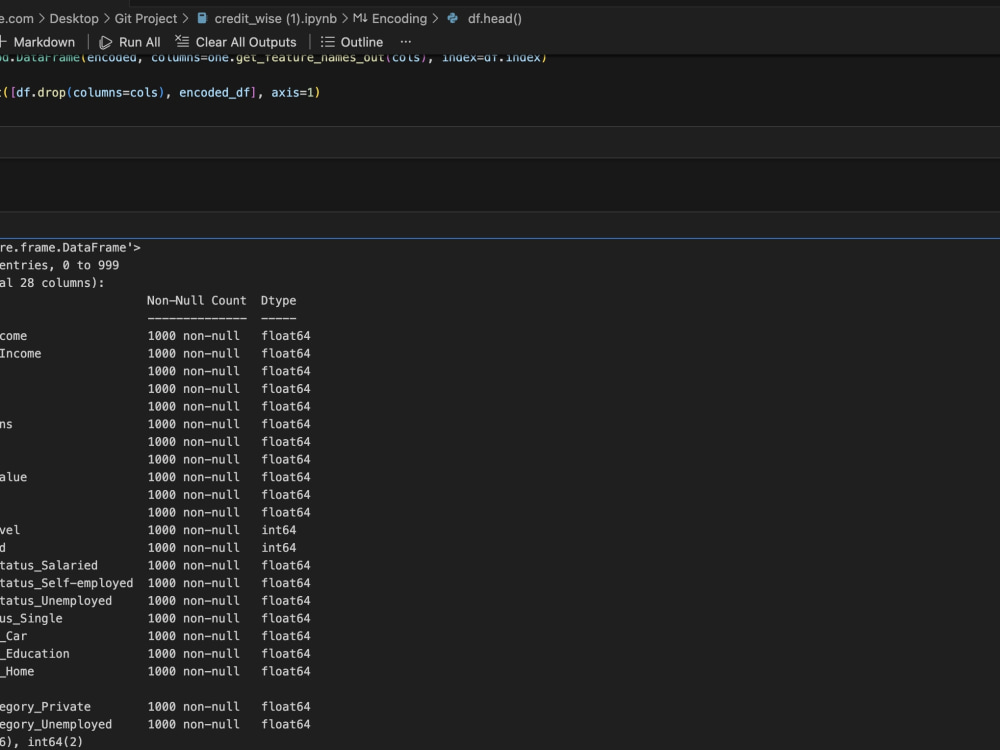Click the notebook file icon in breadcrumb
This screenshot has width=1000, height=750.
[202, 18]
